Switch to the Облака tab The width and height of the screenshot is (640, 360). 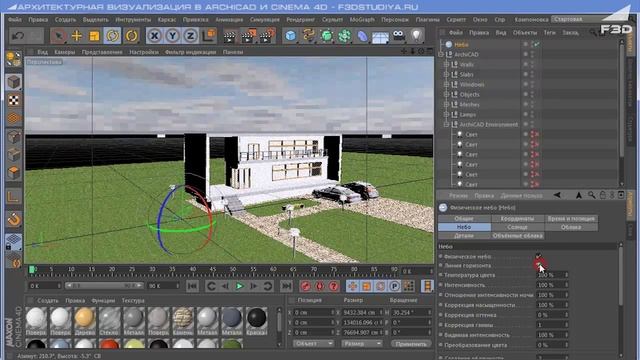[x=571, y=227]
